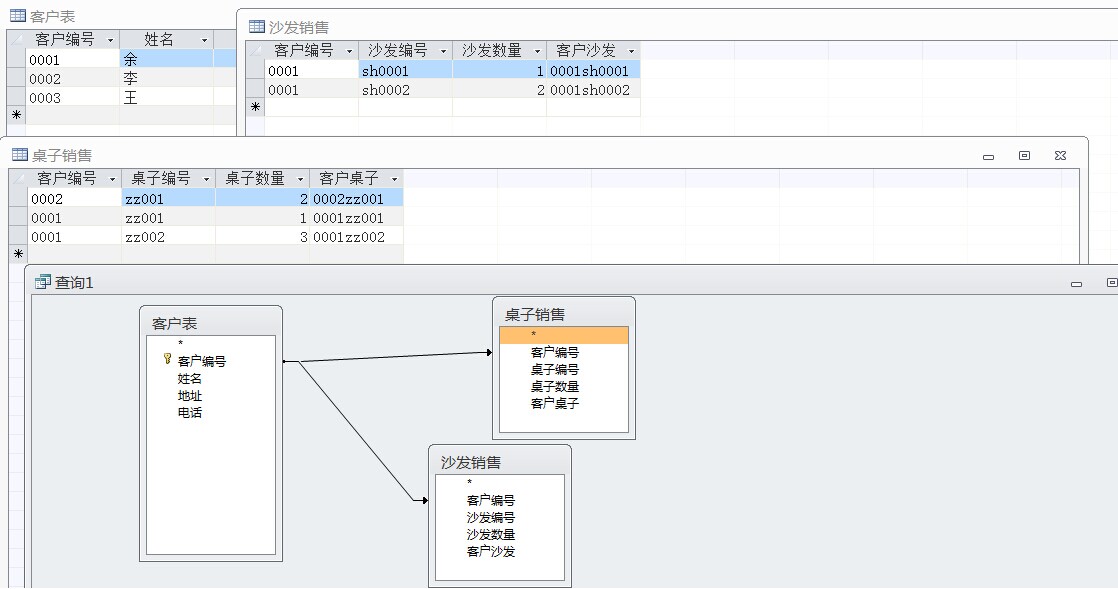Open 桌子数量 column filter dropdown
The width and height of the screenshot is (1118, 589).
(x=300, y=179)
